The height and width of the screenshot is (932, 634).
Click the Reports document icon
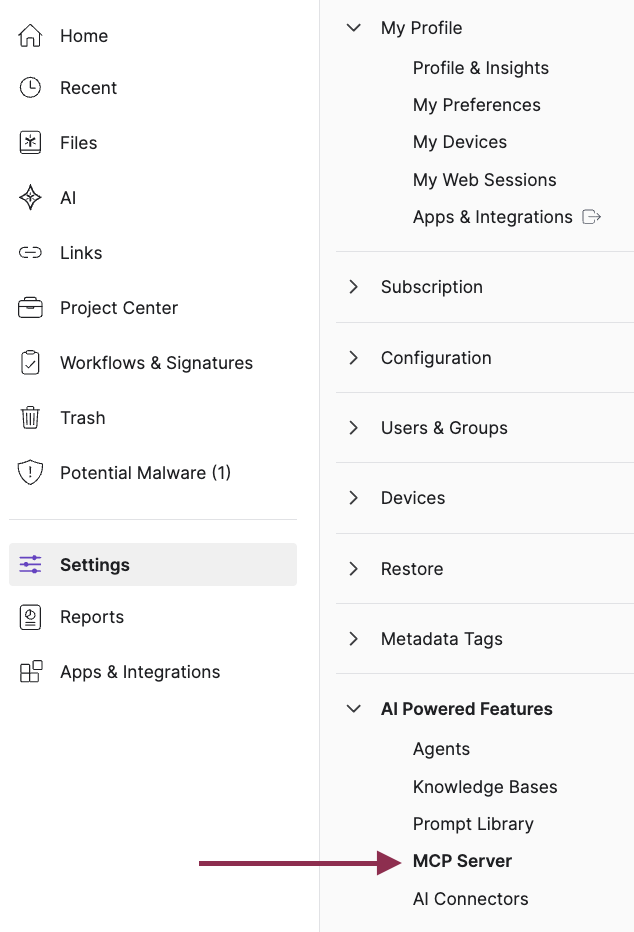click(x=30, y=617)
